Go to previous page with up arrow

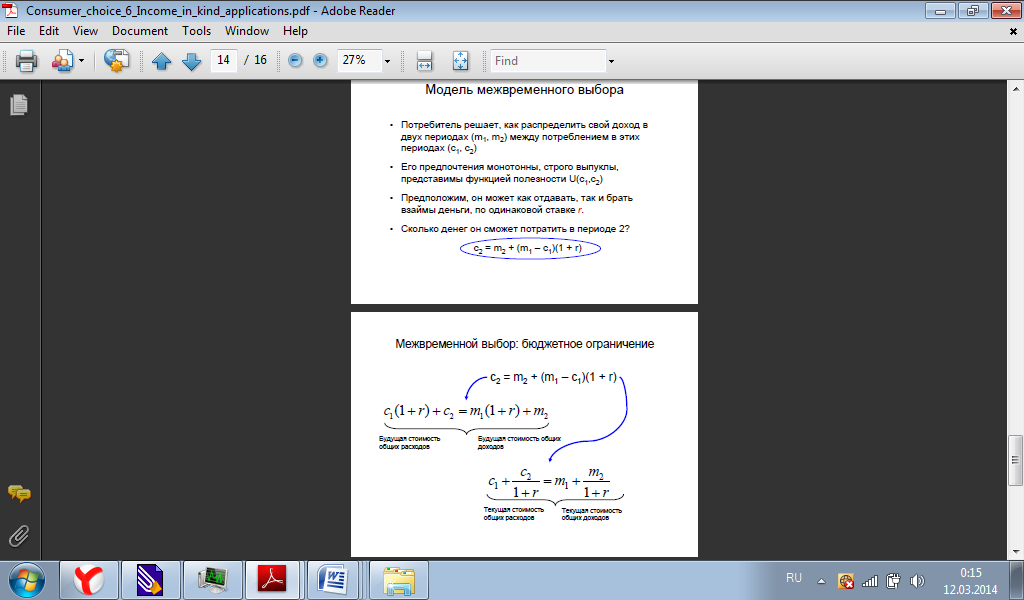(161, 61)
